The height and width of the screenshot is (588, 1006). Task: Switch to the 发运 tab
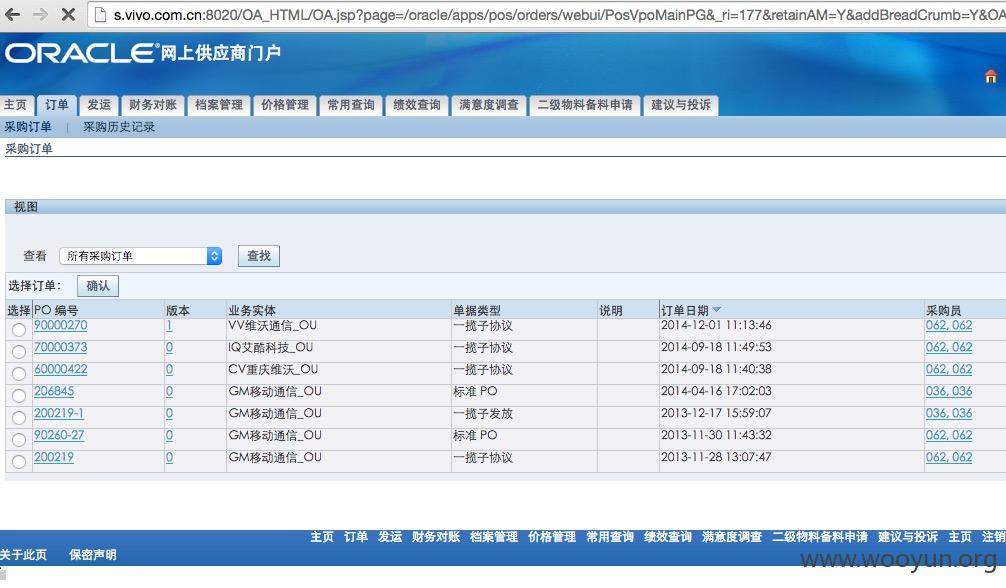[x=99, y=105]
